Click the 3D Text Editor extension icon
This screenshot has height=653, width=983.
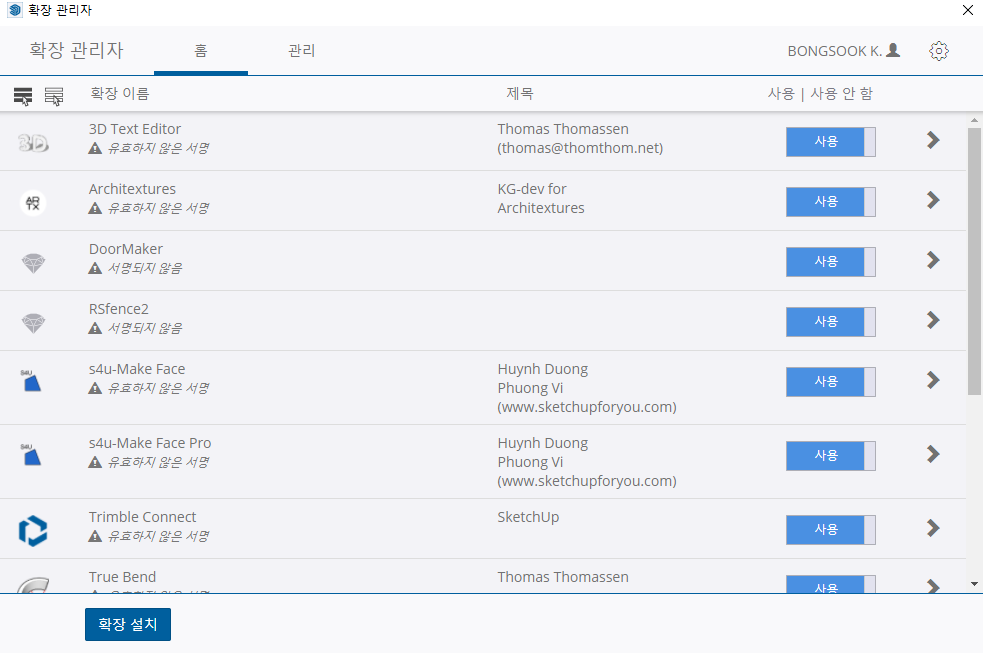[33, 143]
